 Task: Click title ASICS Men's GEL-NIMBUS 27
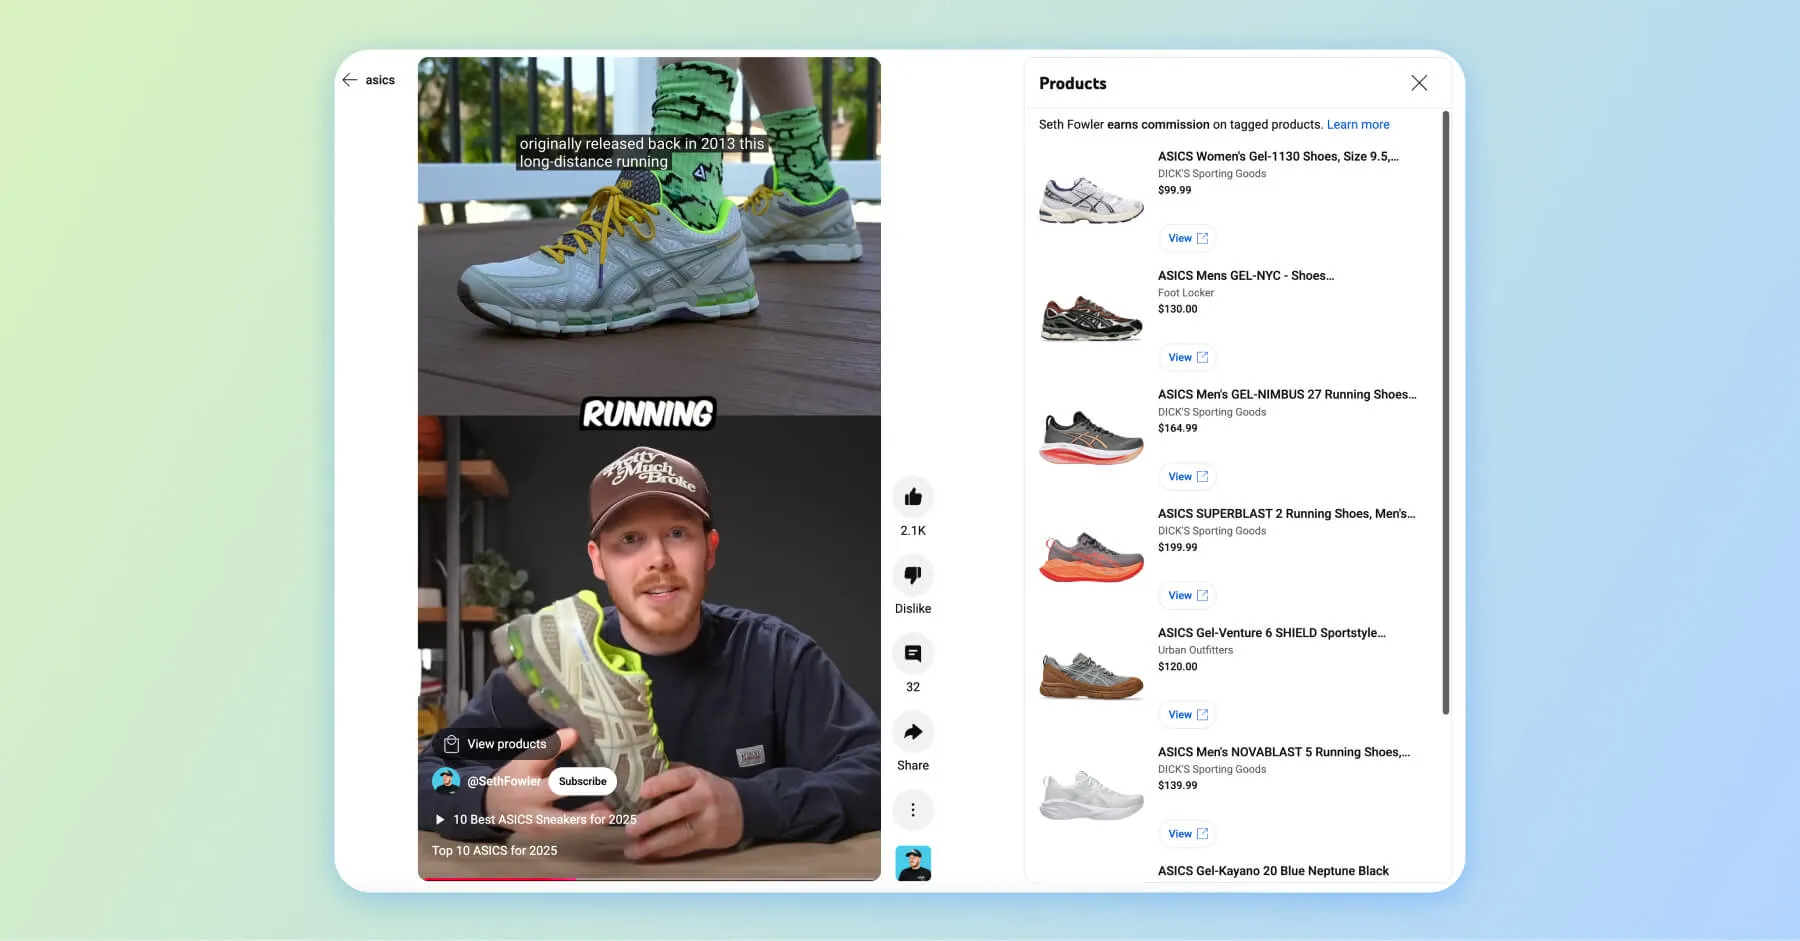[1287, 394]
